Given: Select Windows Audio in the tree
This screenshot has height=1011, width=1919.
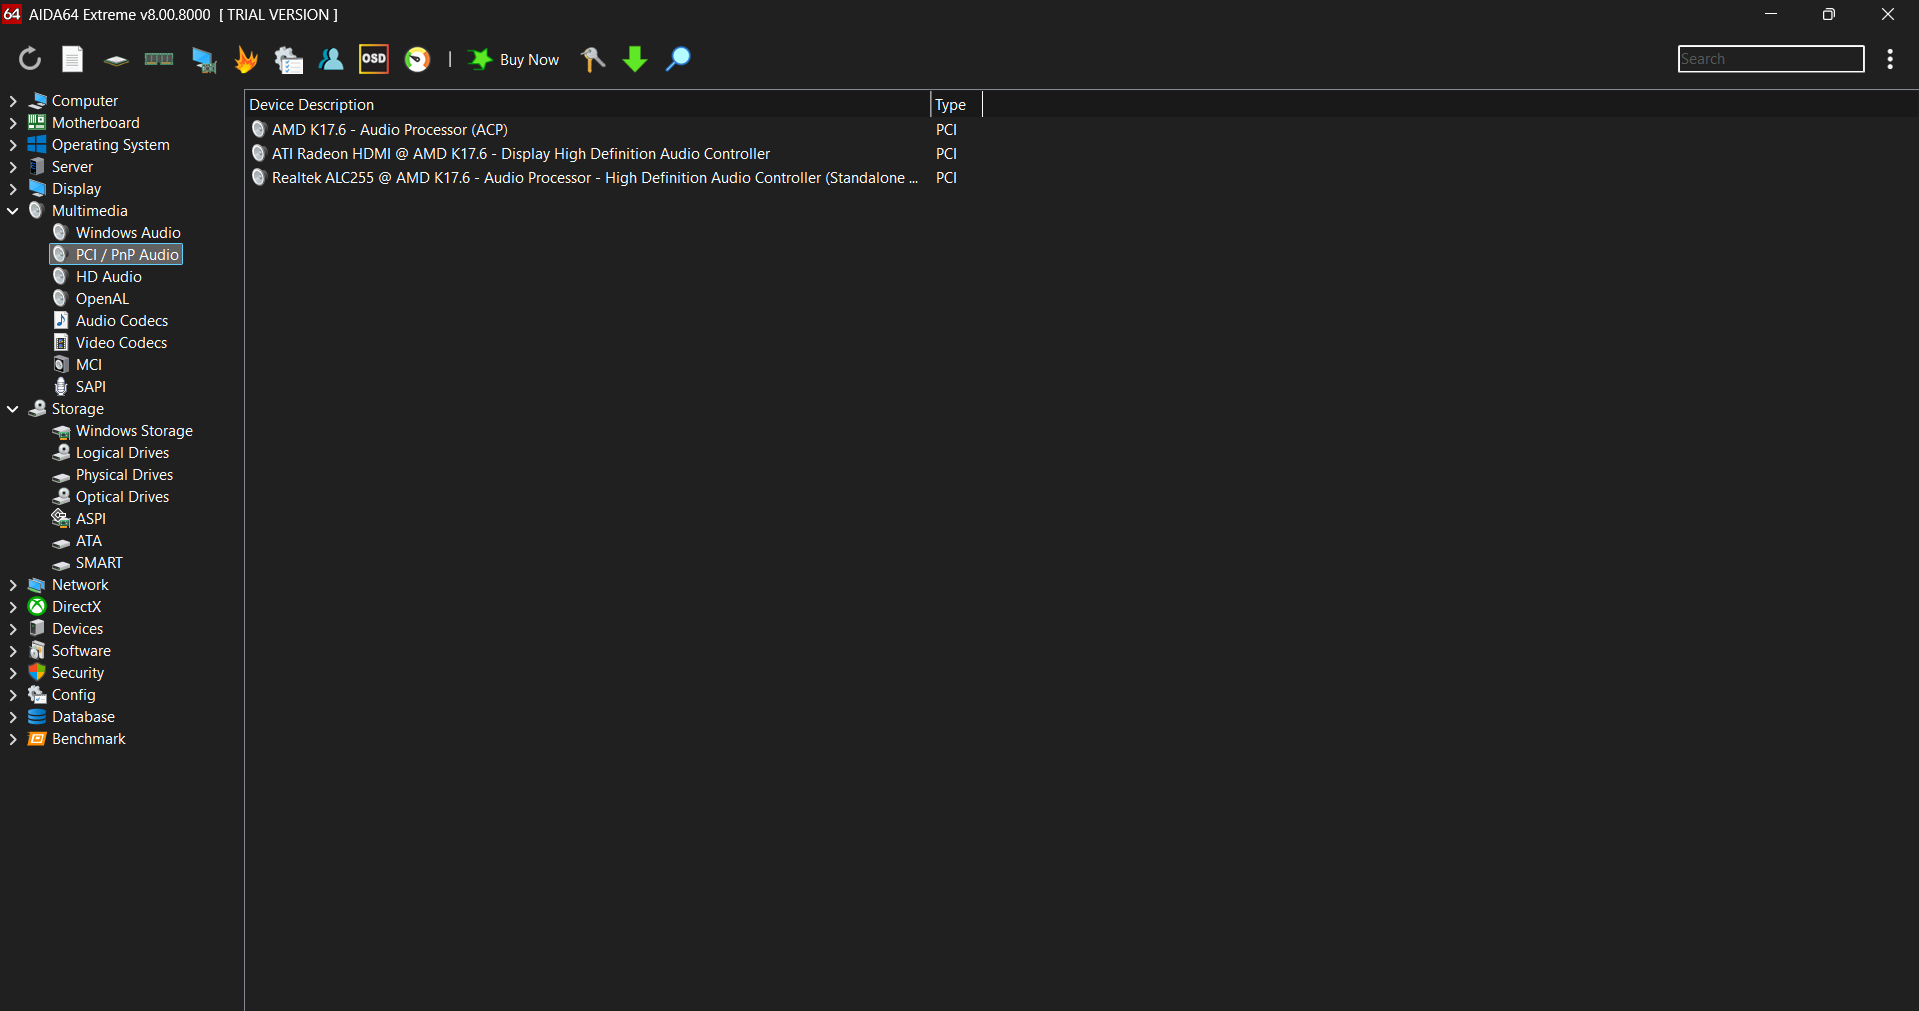Looking at the screenshot, I should pos(128,233).
